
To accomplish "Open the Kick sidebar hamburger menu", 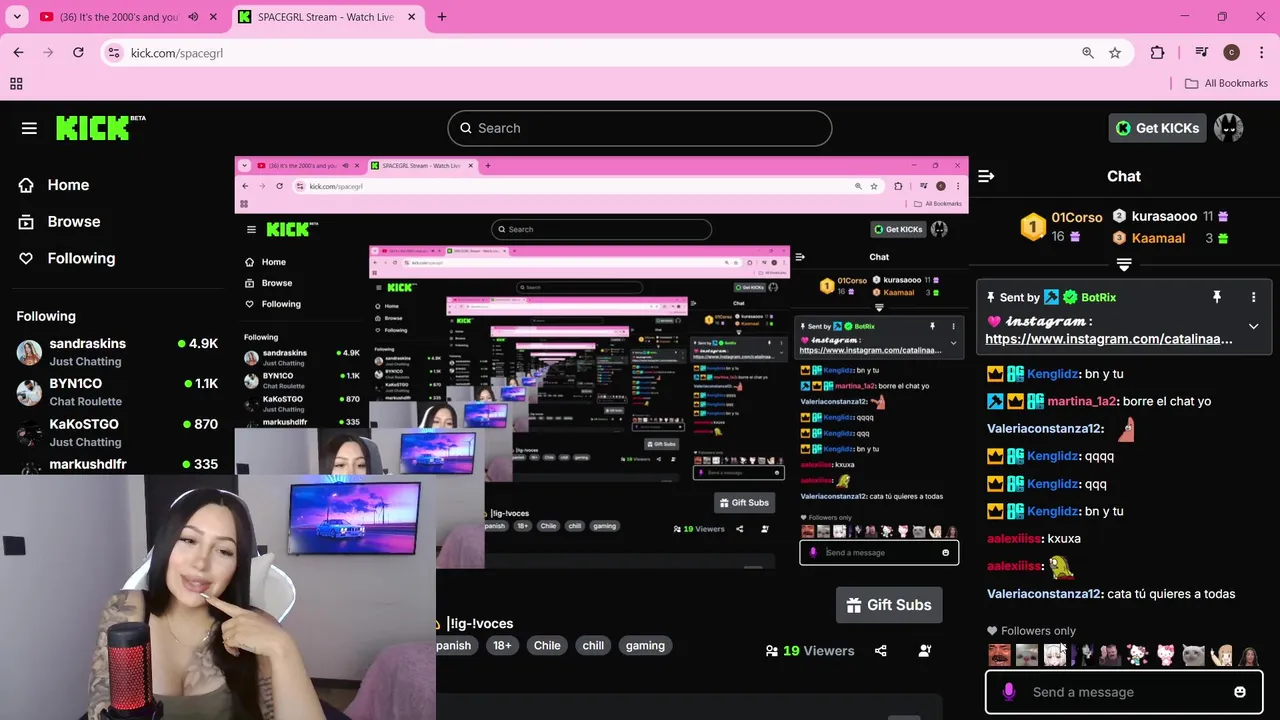I will click(29, 128).
